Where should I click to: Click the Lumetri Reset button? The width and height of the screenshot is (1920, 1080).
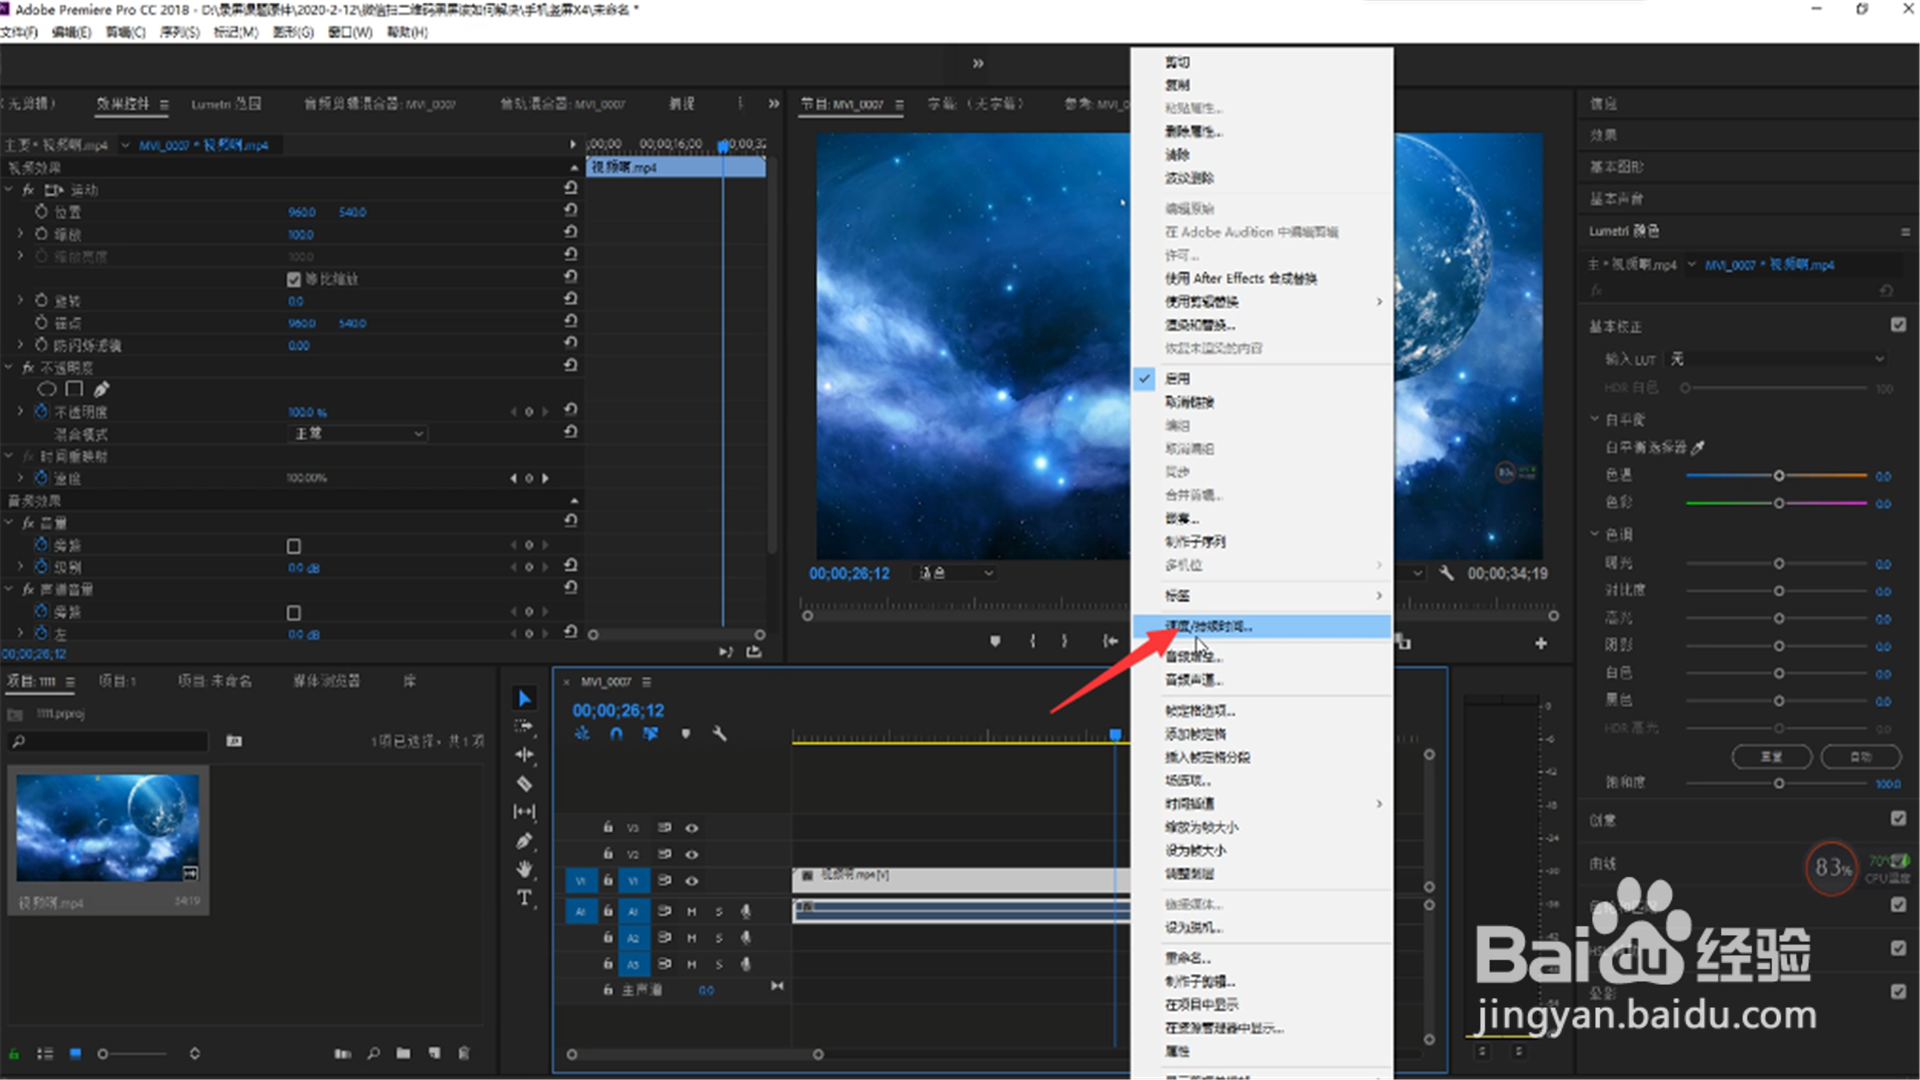click(1771, 757)
